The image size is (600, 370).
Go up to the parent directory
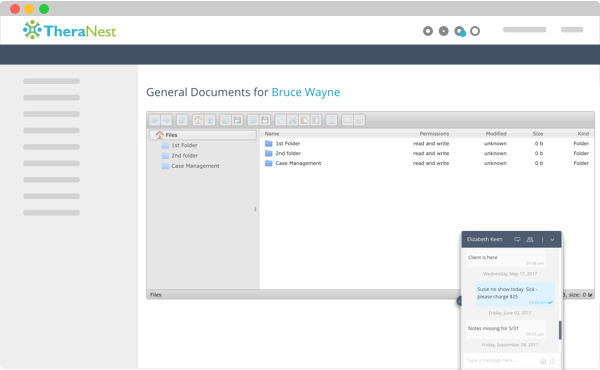[210, 121]
